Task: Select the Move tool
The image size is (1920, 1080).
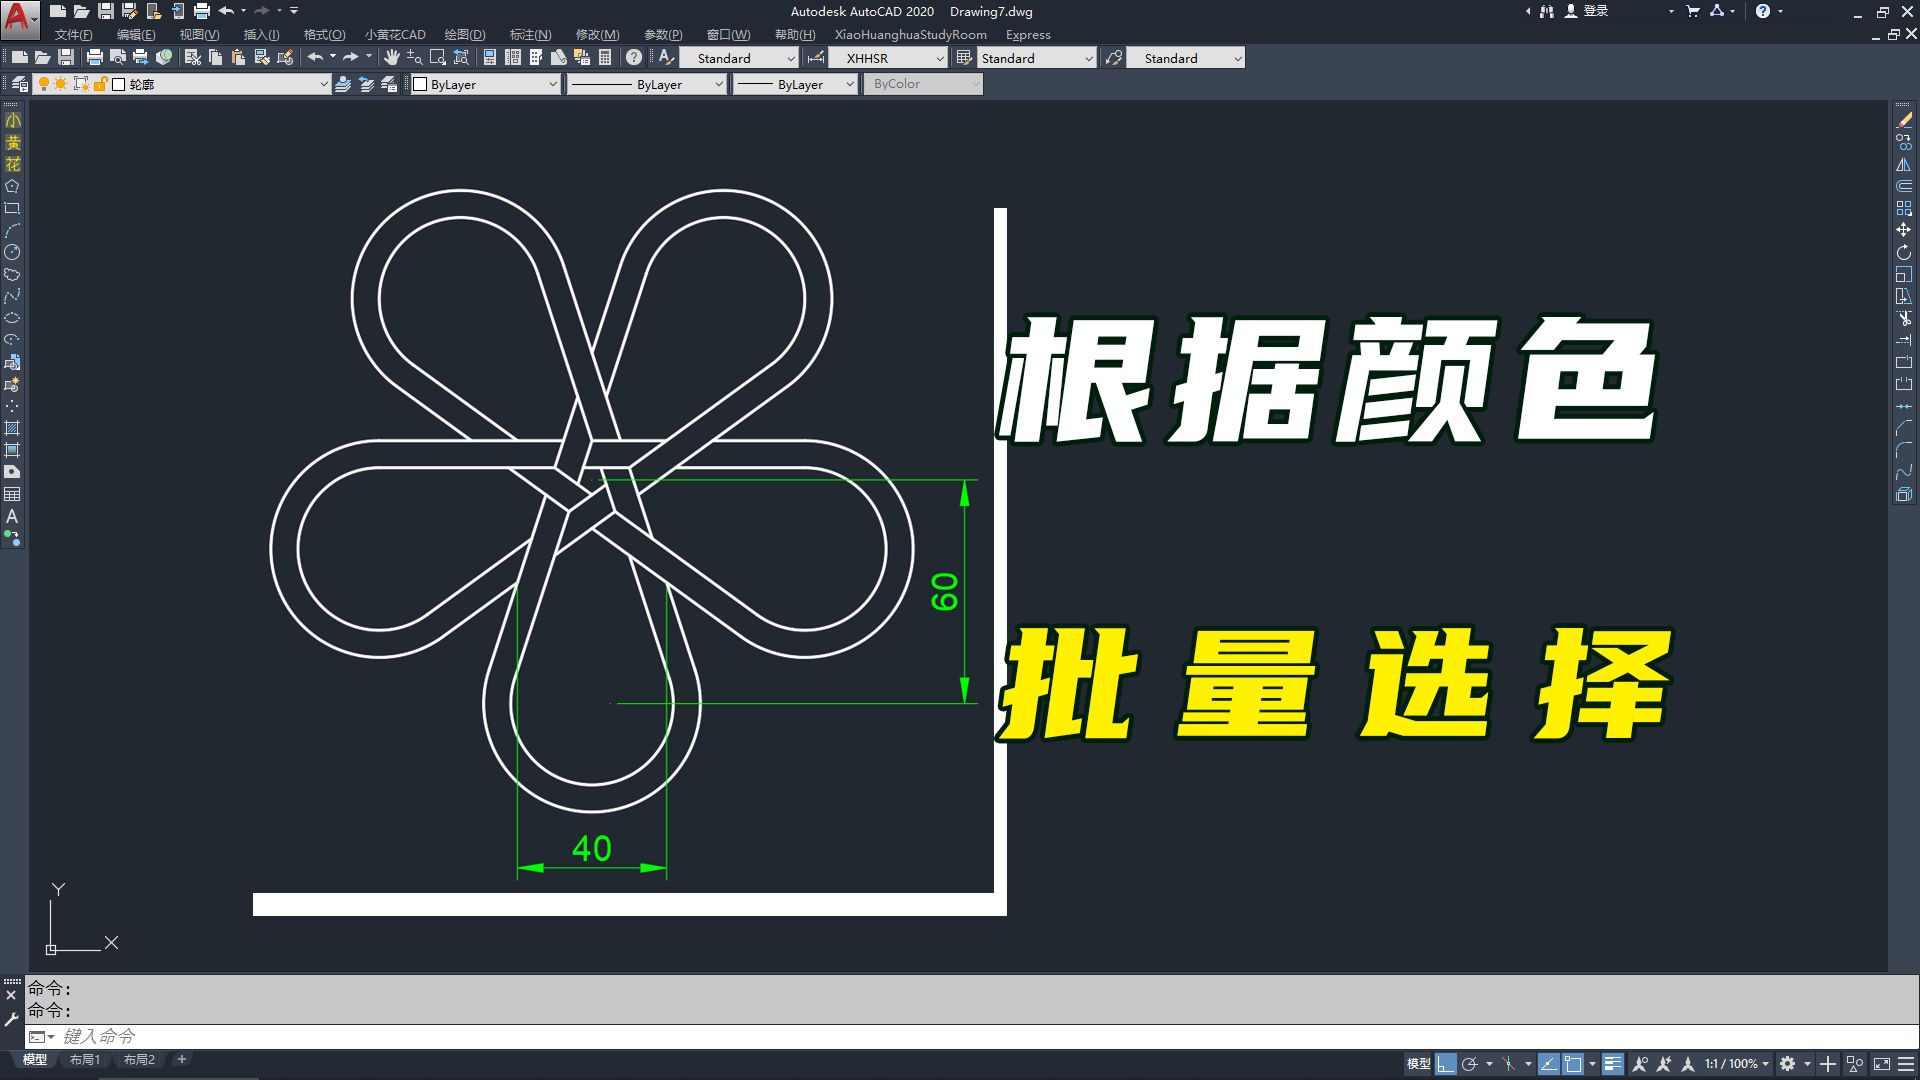Action: pos(1904,230)
